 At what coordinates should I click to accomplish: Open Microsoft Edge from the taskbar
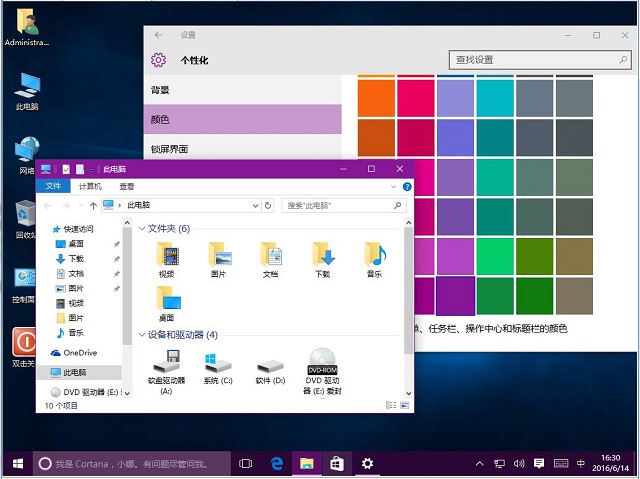point(277,464)
